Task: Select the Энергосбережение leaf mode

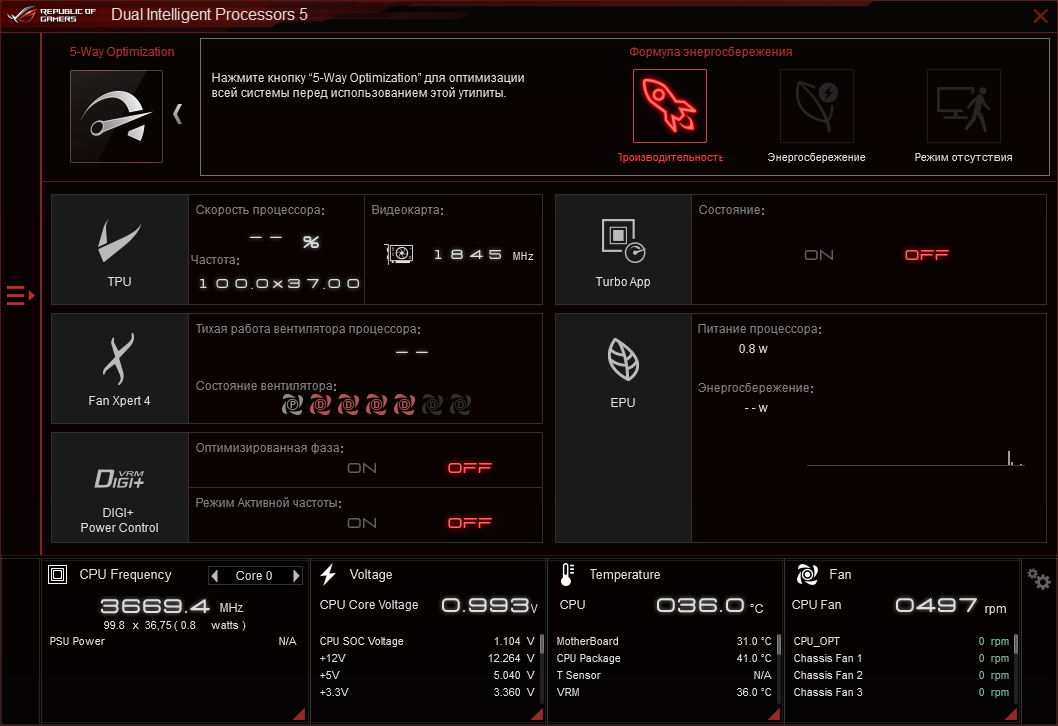Action: (x=816, y=106)
